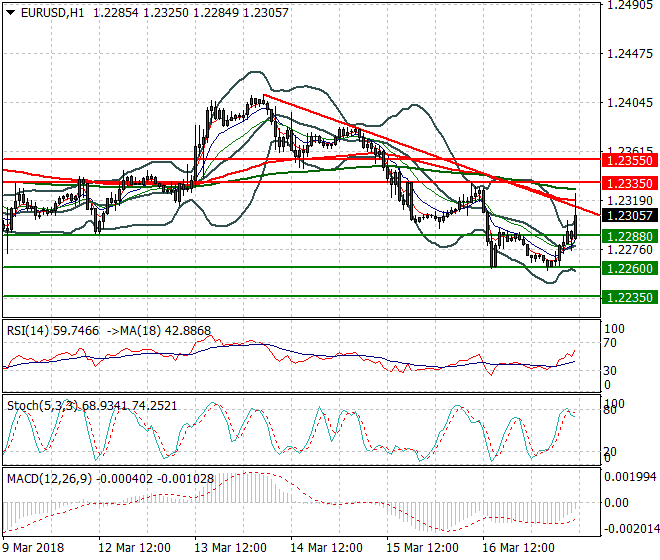Click the 1.24475 price scale value
The width and height of the screenshot is (660, 560).
click(630, 54)
